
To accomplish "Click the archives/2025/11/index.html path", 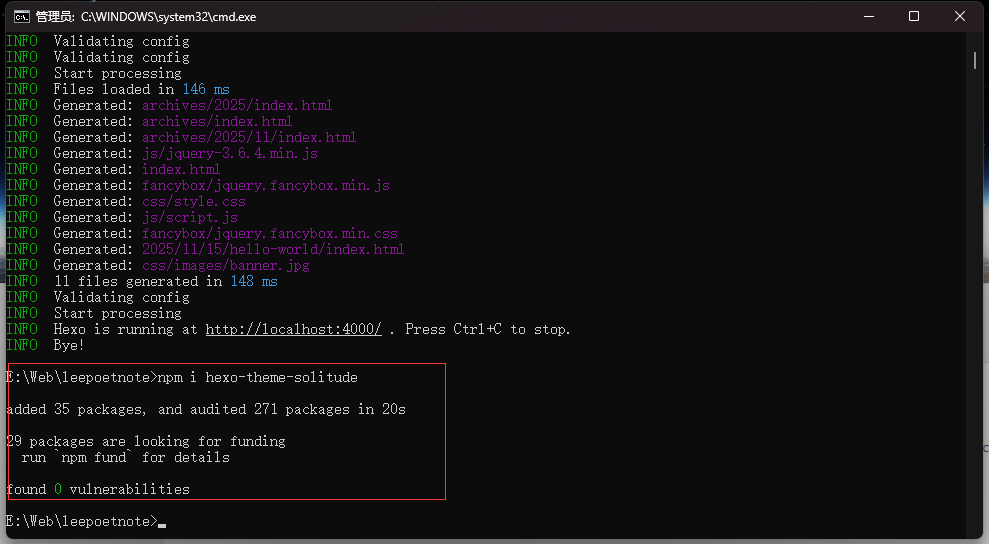I will (248, 137).
